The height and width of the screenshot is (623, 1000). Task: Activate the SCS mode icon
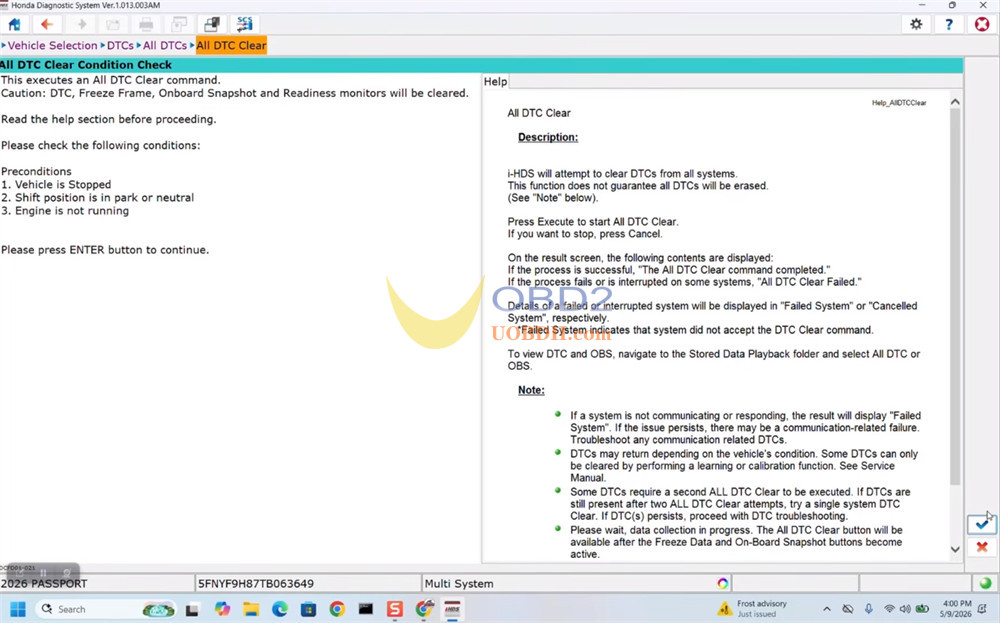point(245,24)
